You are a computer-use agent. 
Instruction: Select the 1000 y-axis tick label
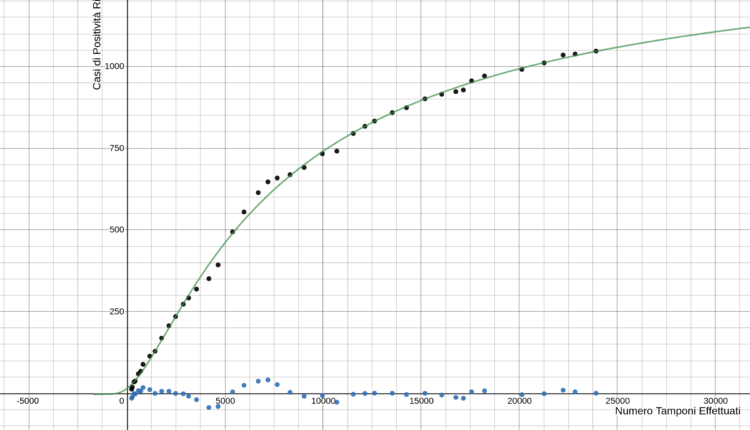(111, 66)
